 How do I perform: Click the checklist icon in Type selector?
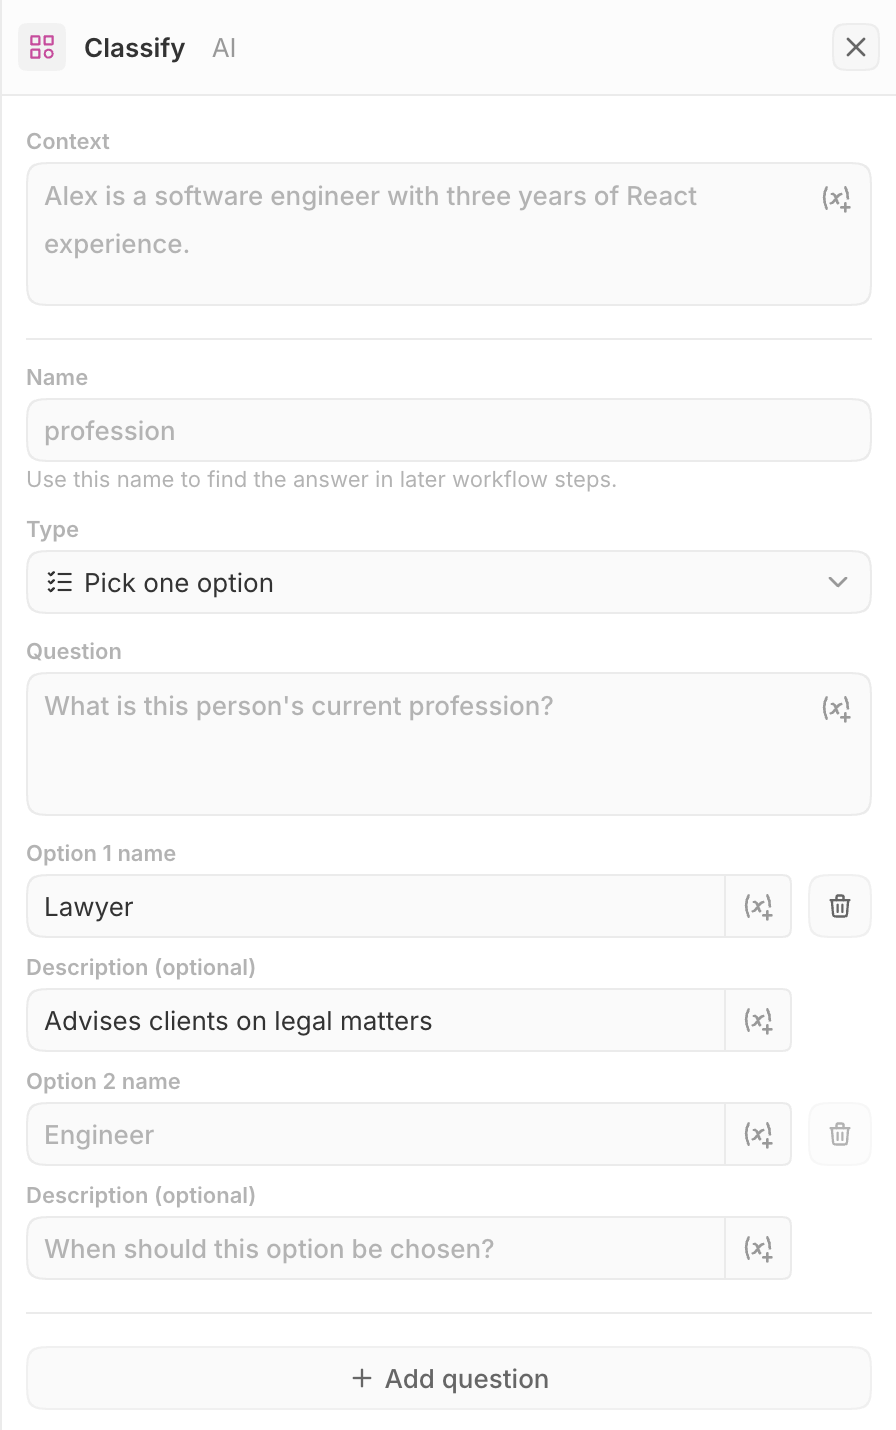pyautogui.click(x=60, y=583)
